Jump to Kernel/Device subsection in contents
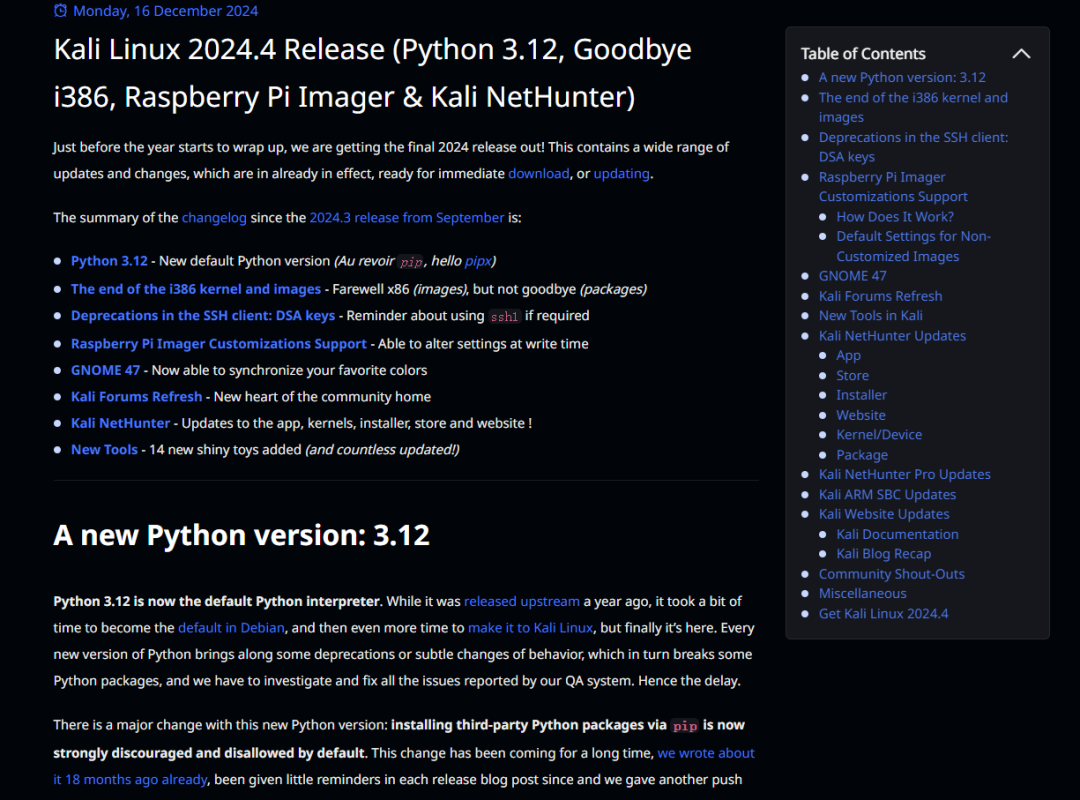The width and height of the screenshot is (1080, 800). (879, 435)
